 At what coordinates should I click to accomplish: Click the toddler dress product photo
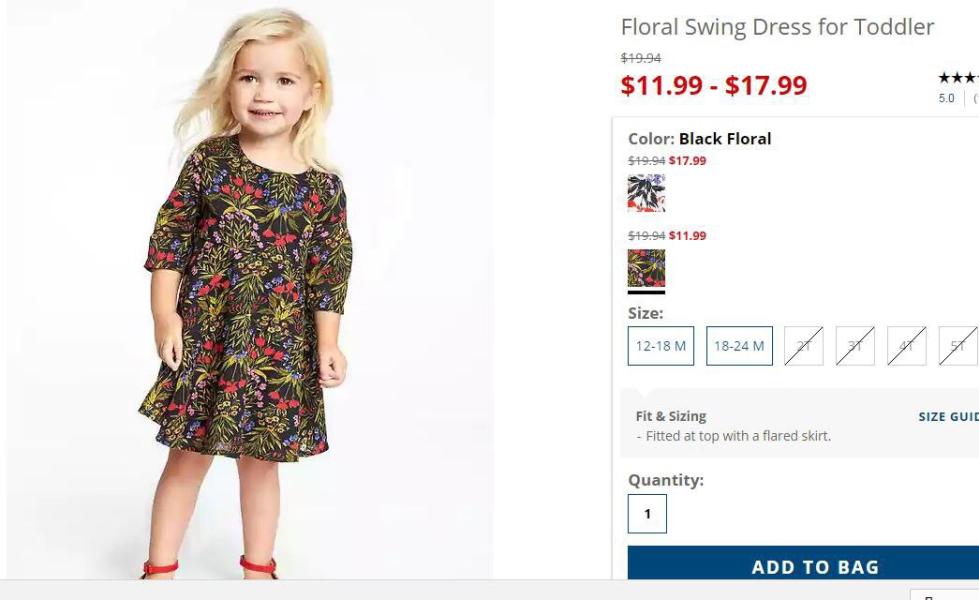coord(250,290)
